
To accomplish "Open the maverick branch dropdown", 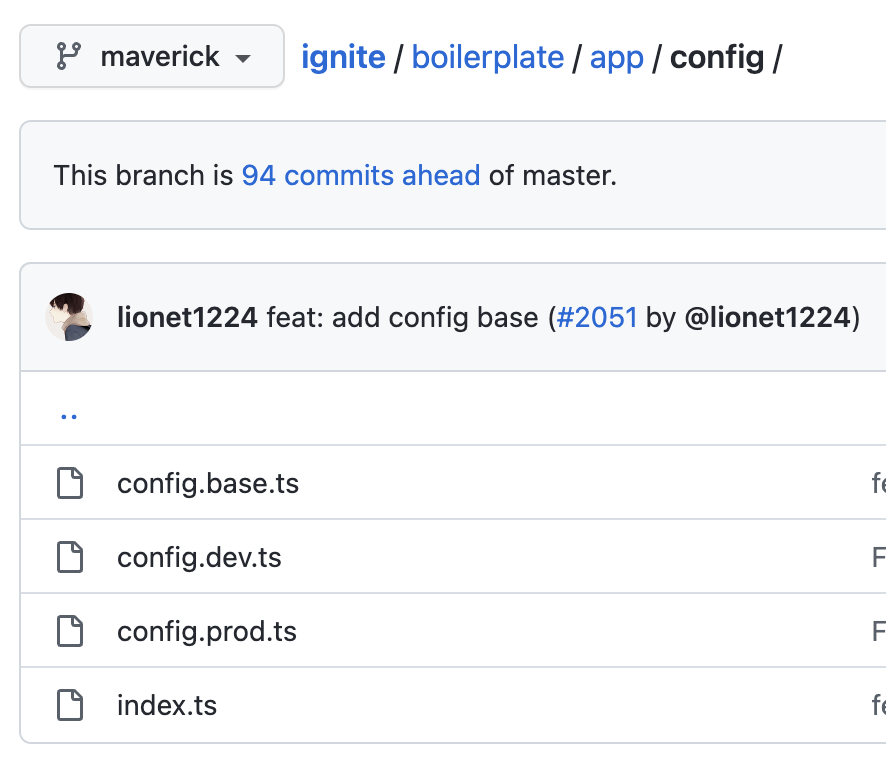I will [151, 57].
